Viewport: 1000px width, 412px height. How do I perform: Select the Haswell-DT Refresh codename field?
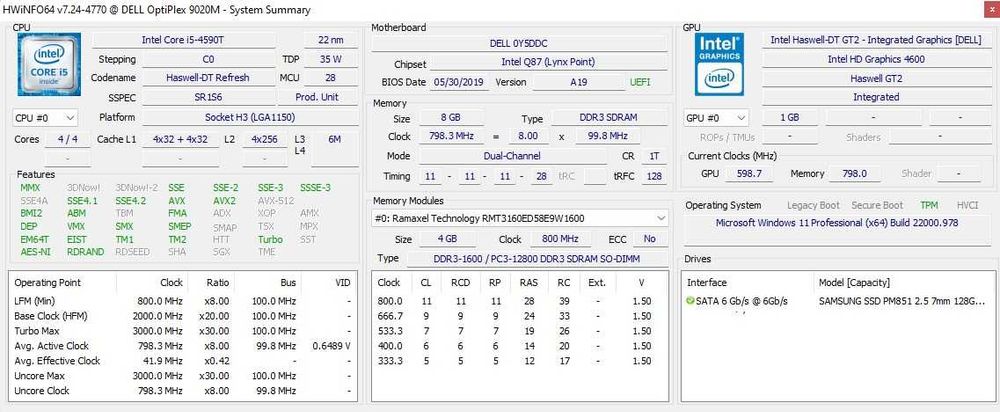[208, 78]
